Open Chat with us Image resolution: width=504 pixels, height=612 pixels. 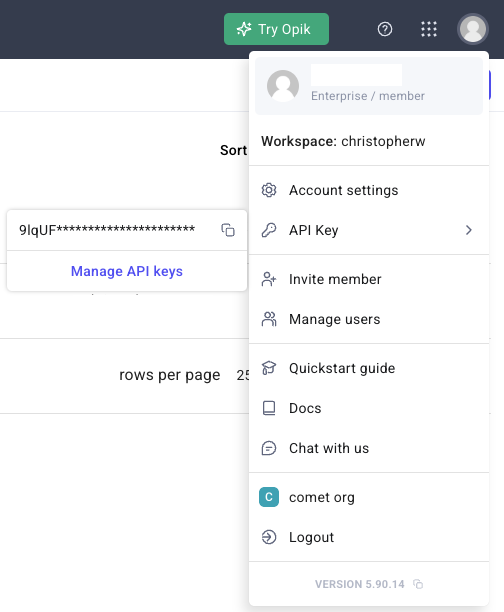(369, 448)
